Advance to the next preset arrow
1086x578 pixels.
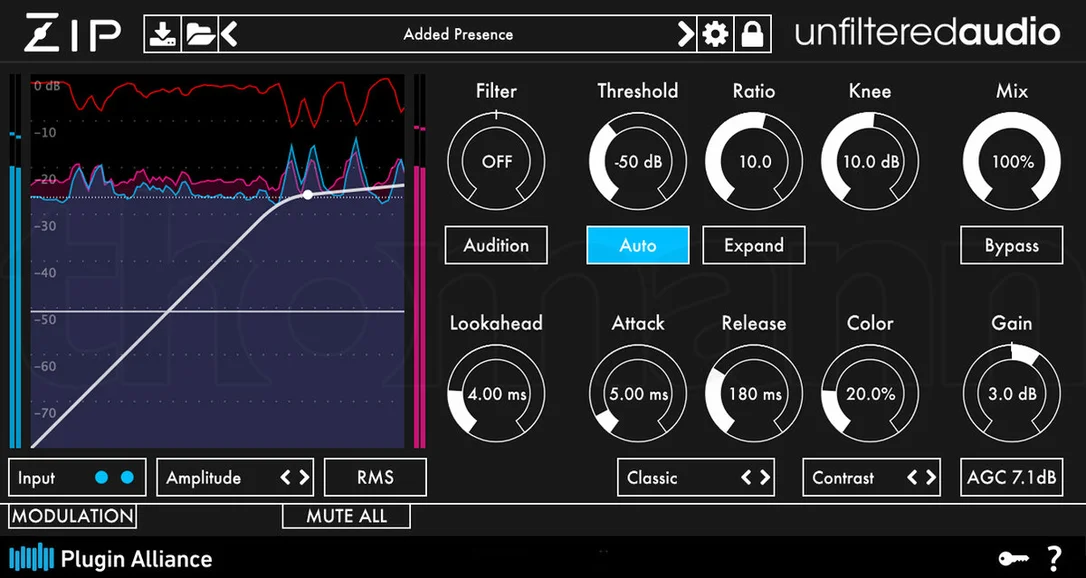[x=686, y=34]
